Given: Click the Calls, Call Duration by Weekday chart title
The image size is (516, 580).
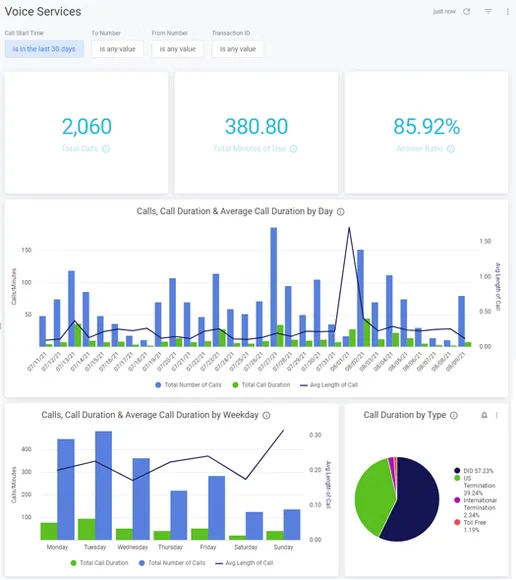Looking at the screenshot, I should pos(150,415).
